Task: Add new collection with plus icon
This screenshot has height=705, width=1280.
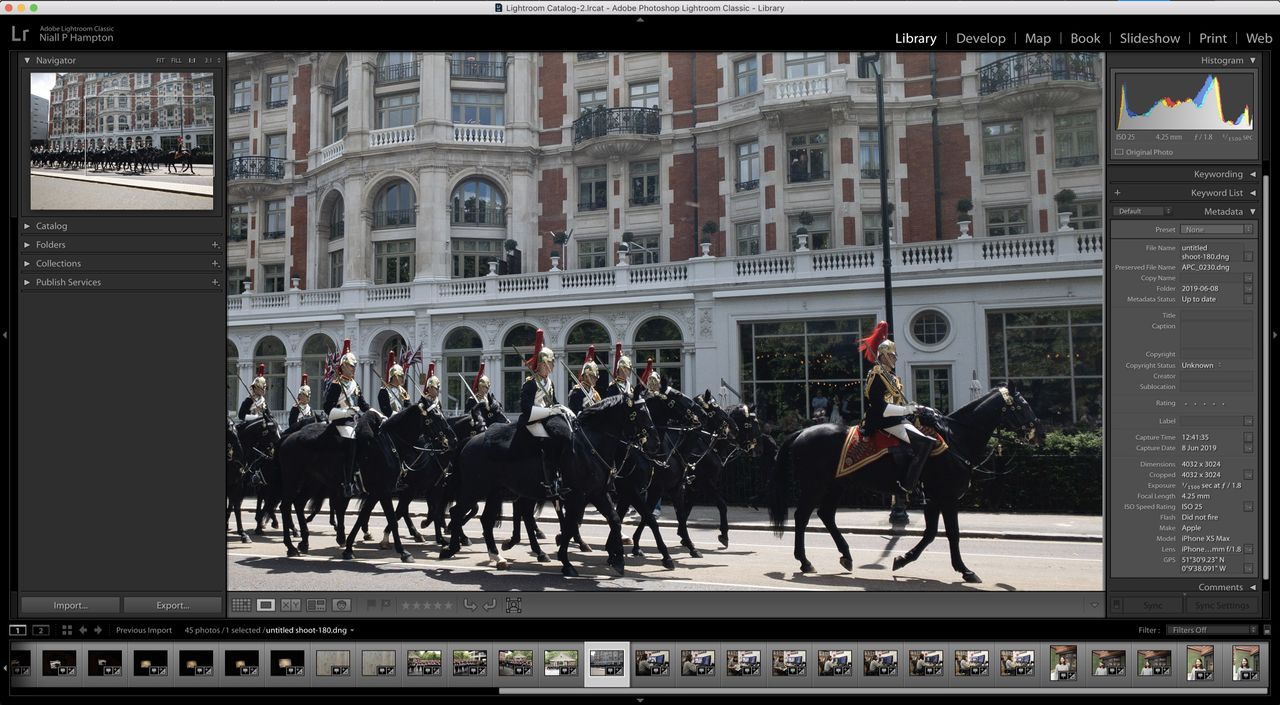Action: click(x=215, y=264)
